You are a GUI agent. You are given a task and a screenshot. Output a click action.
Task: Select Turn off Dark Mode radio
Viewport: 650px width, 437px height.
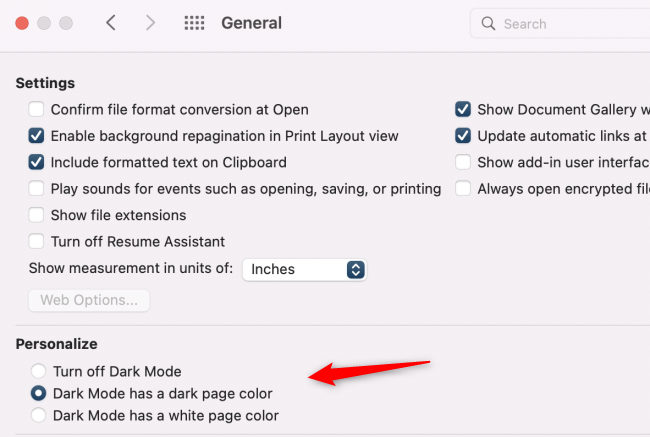click(x=39, y=371)
